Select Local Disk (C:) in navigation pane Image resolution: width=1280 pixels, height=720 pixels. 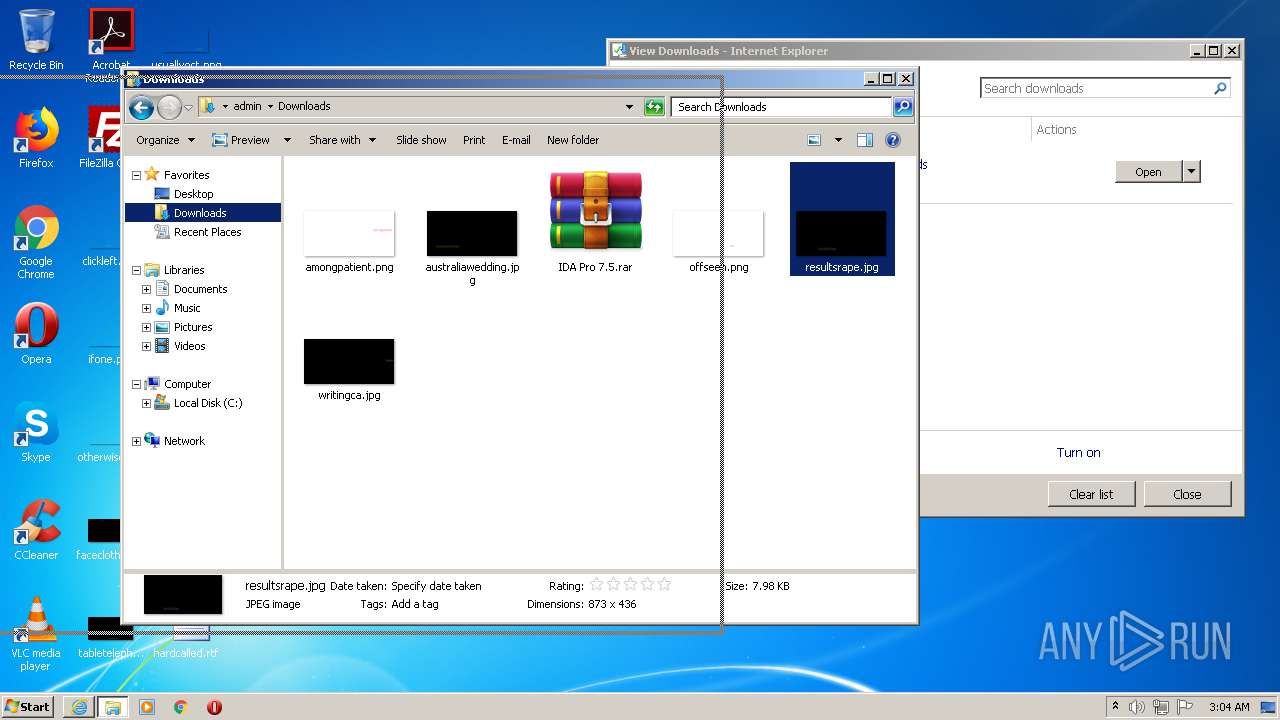pyautogui.click(x=207, y=403)
